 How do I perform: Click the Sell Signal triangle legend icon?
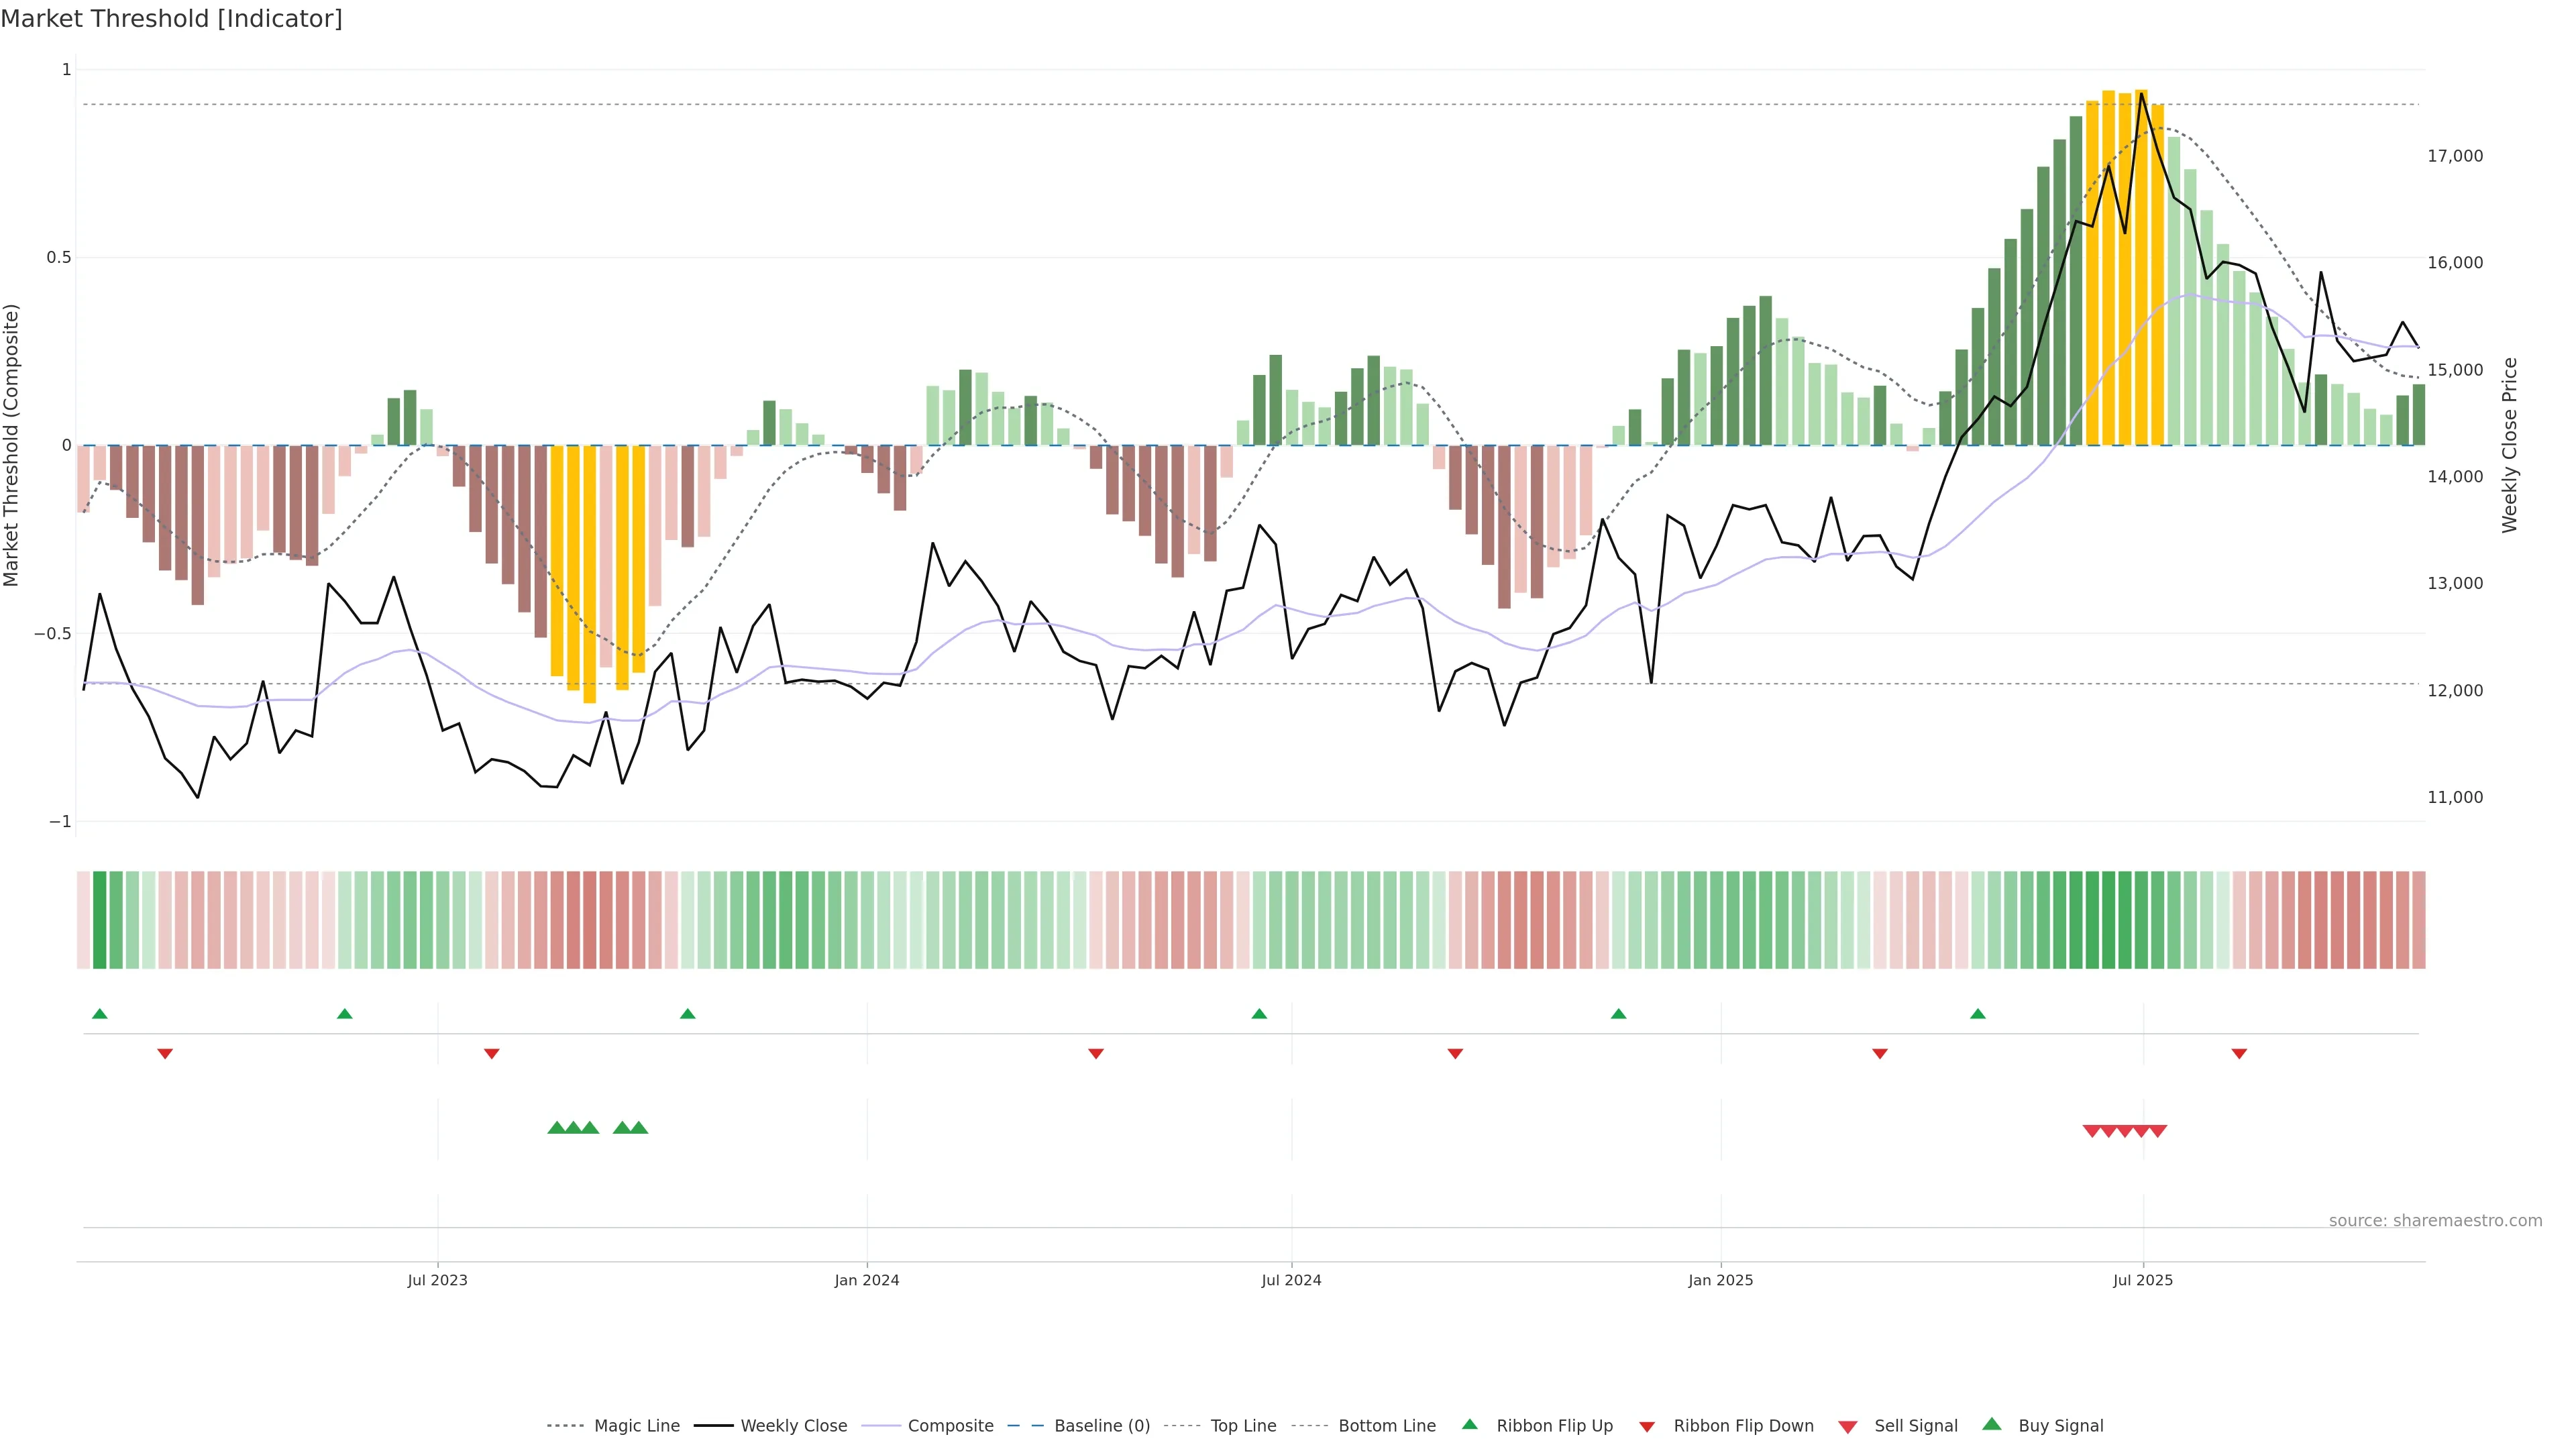pyautogui.click(x=1848, y=1427)
